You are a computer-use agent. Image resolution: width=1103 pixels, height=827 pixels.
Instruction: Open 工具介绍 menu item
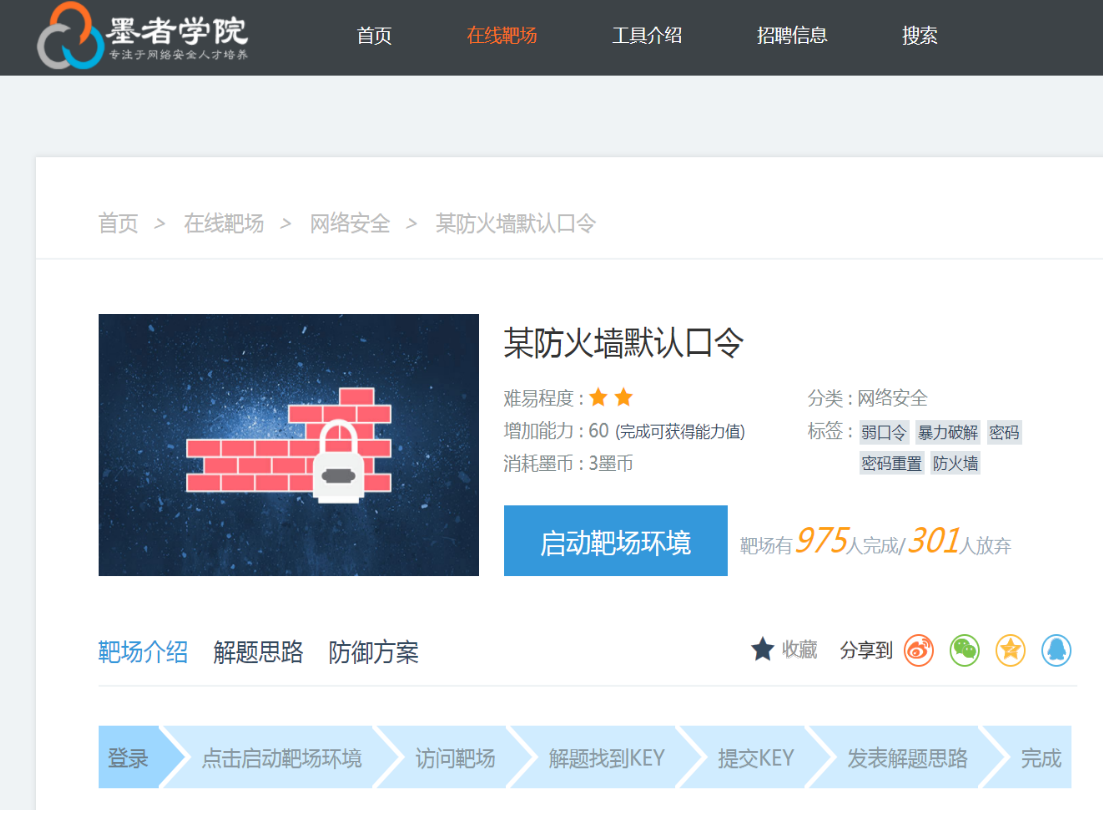(646, 35)
